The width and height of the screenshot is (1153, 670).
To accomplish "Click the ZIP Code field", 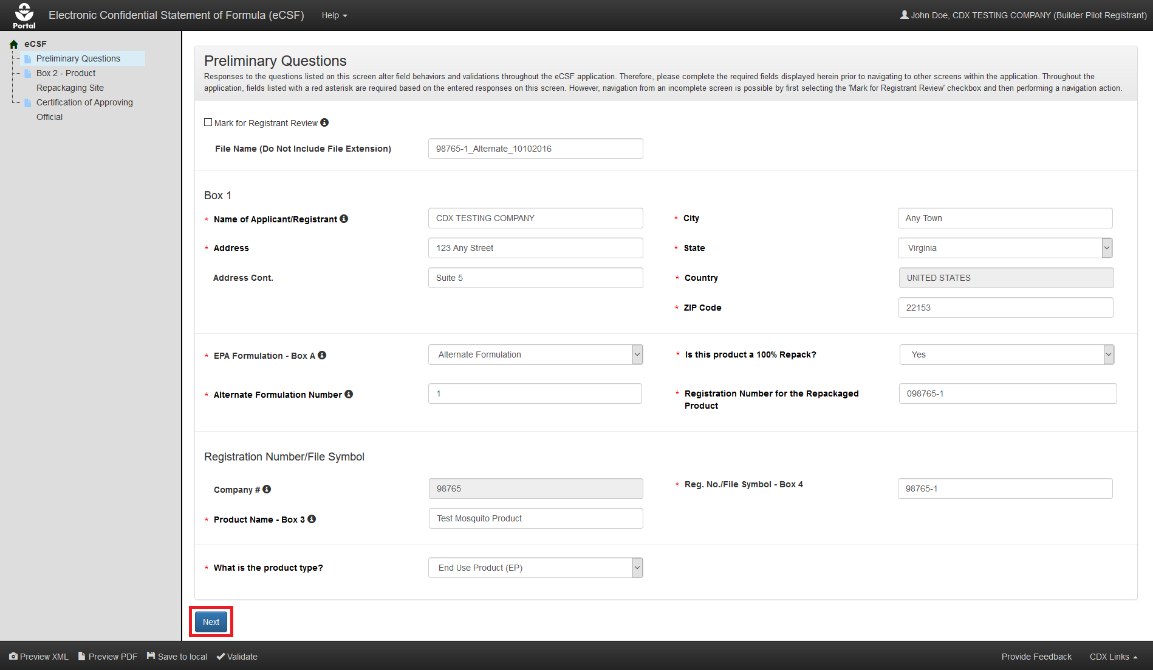I will point(1005,307).
